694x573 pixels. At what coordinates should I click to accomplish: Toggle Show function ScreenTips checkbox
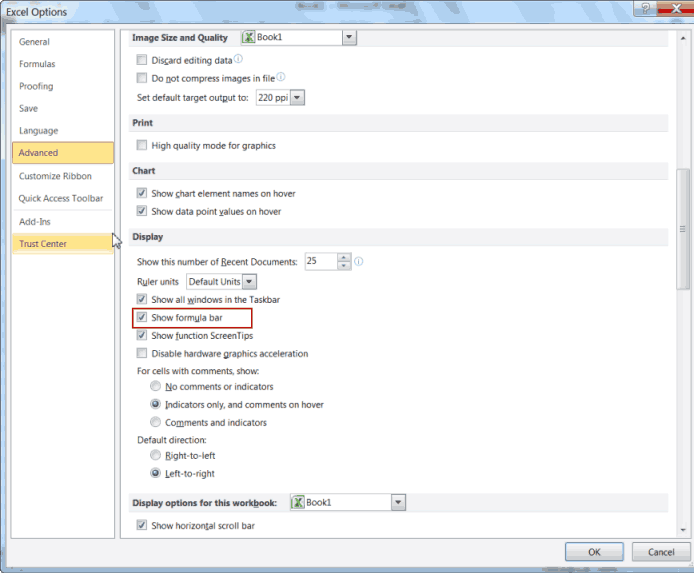(142, 335)
